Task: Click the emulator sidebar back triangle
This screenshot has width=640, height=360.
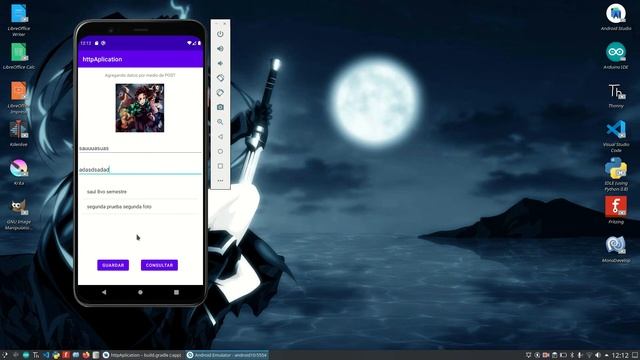Action: coord(220,136)
